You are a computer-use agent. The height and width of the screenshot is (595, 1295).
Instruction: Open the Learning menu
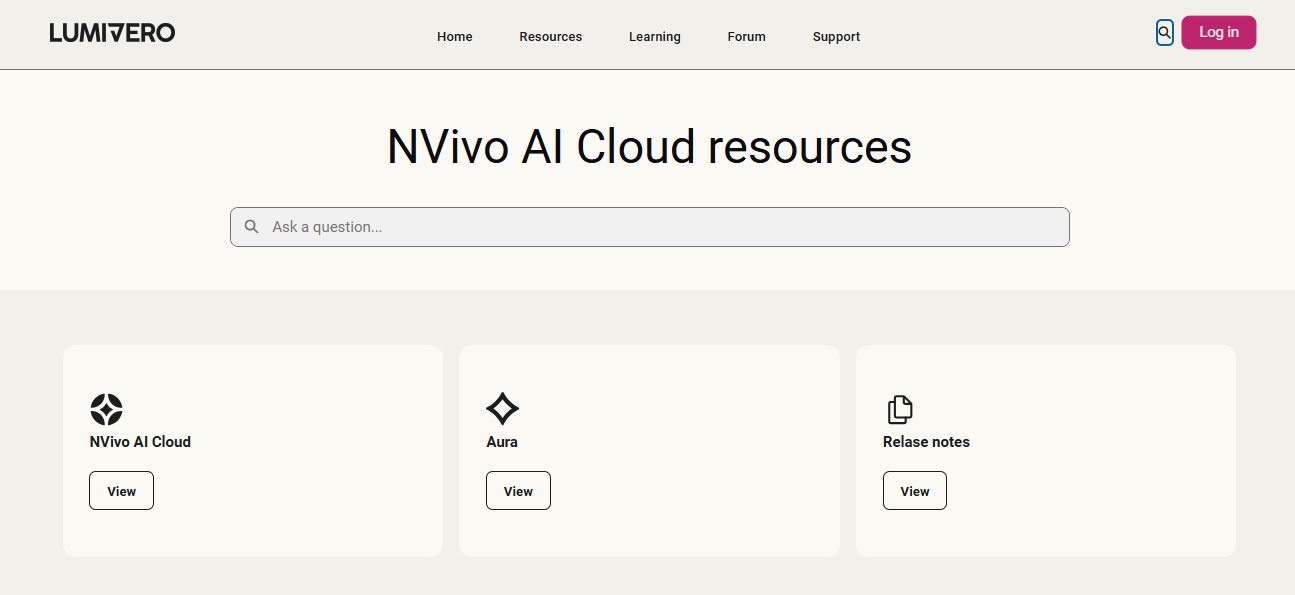(x=655, y=37)
